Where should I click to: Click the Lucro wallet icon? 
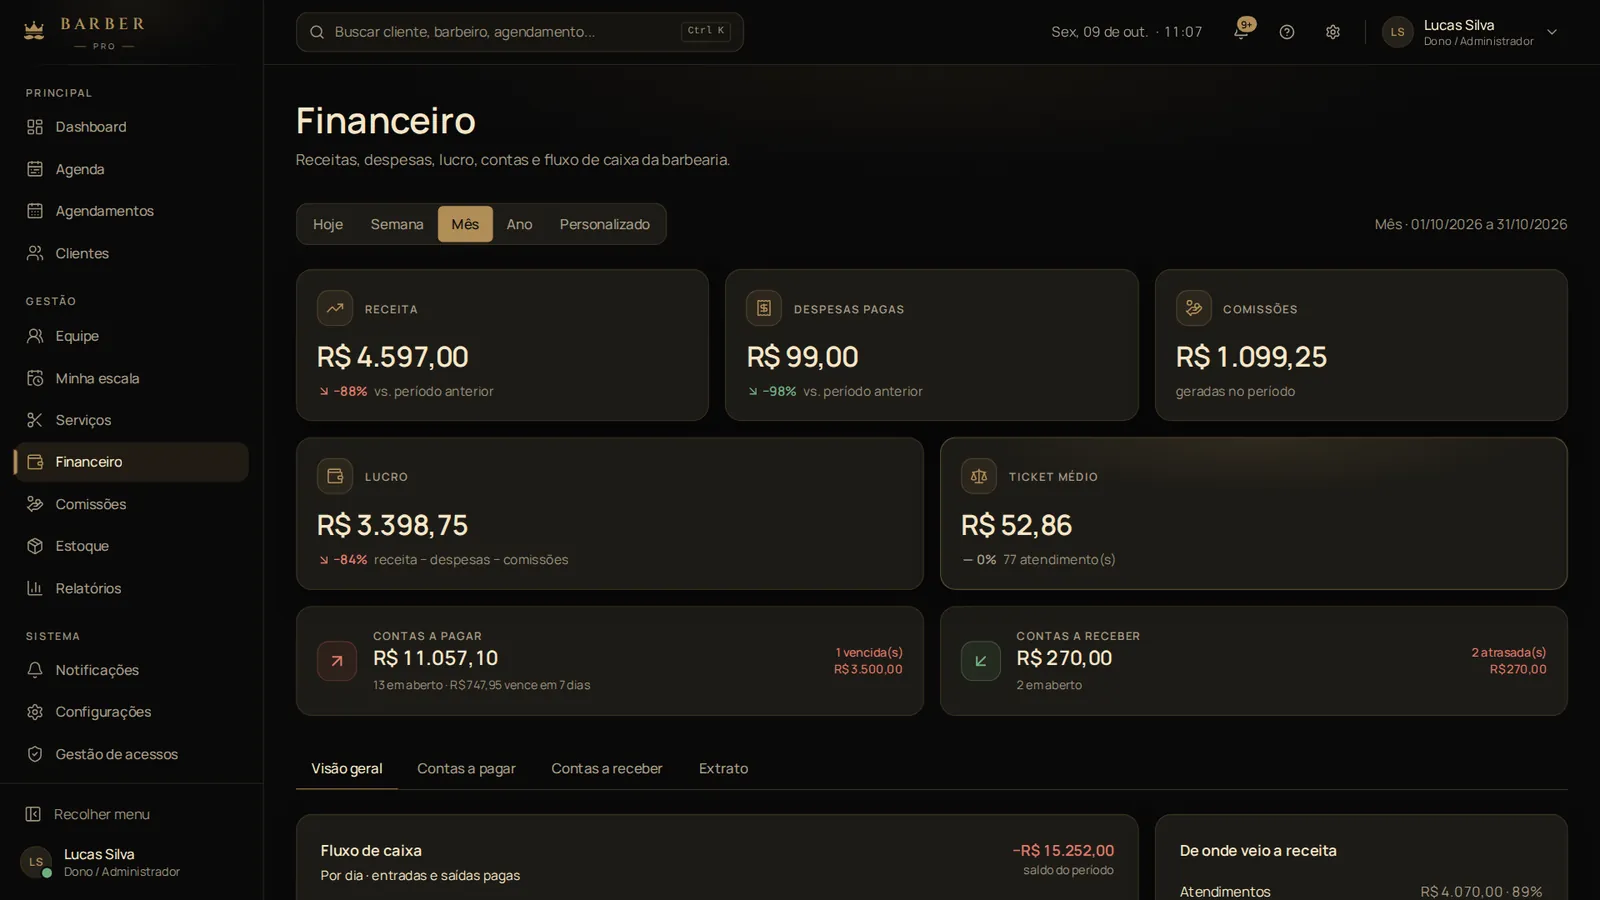pos(335,476)
